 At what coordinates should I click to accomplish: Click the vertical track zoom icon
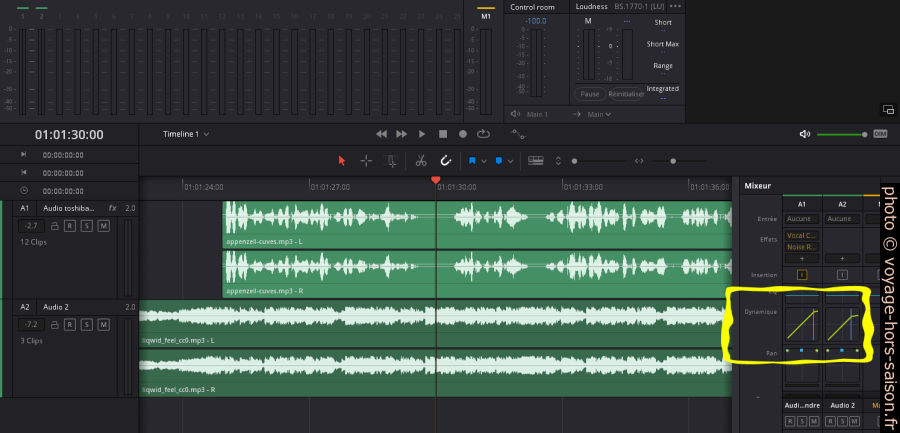558,161
